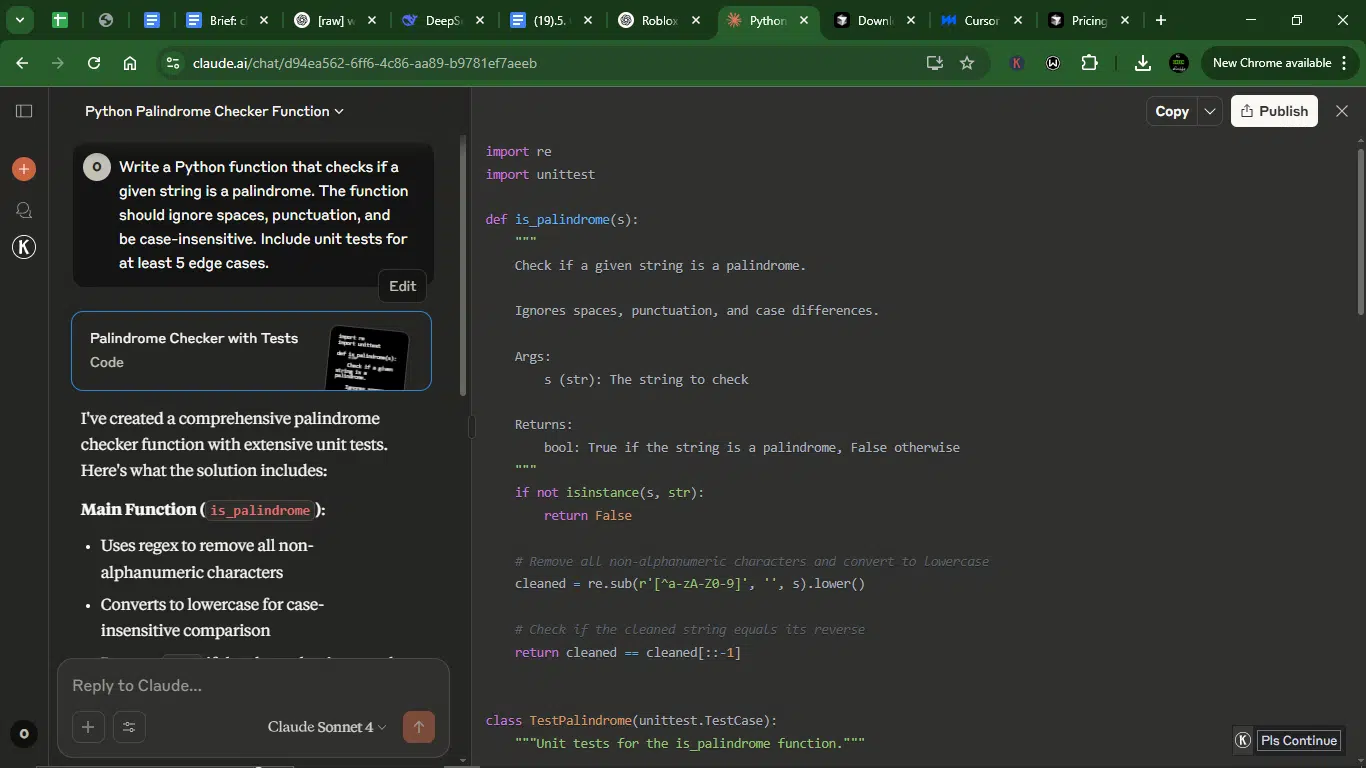The width and height of the screenshot is (1366, 768).
Task: Click the 'return cleaned == cleaned[::-1]' line
Action: (x=628, y=652)
